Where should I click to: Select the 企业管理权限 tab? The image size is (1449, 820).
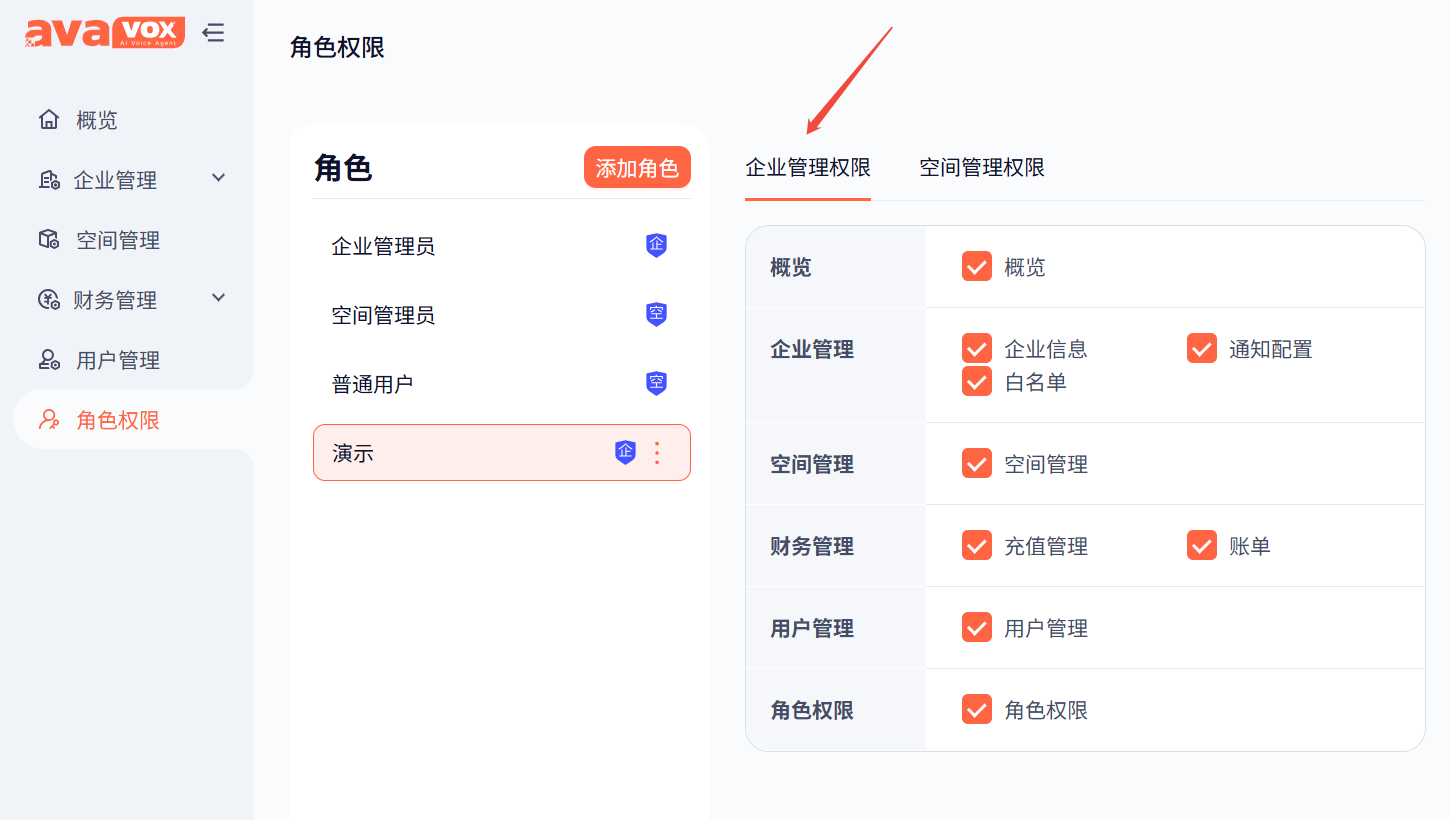click(808, 168)
